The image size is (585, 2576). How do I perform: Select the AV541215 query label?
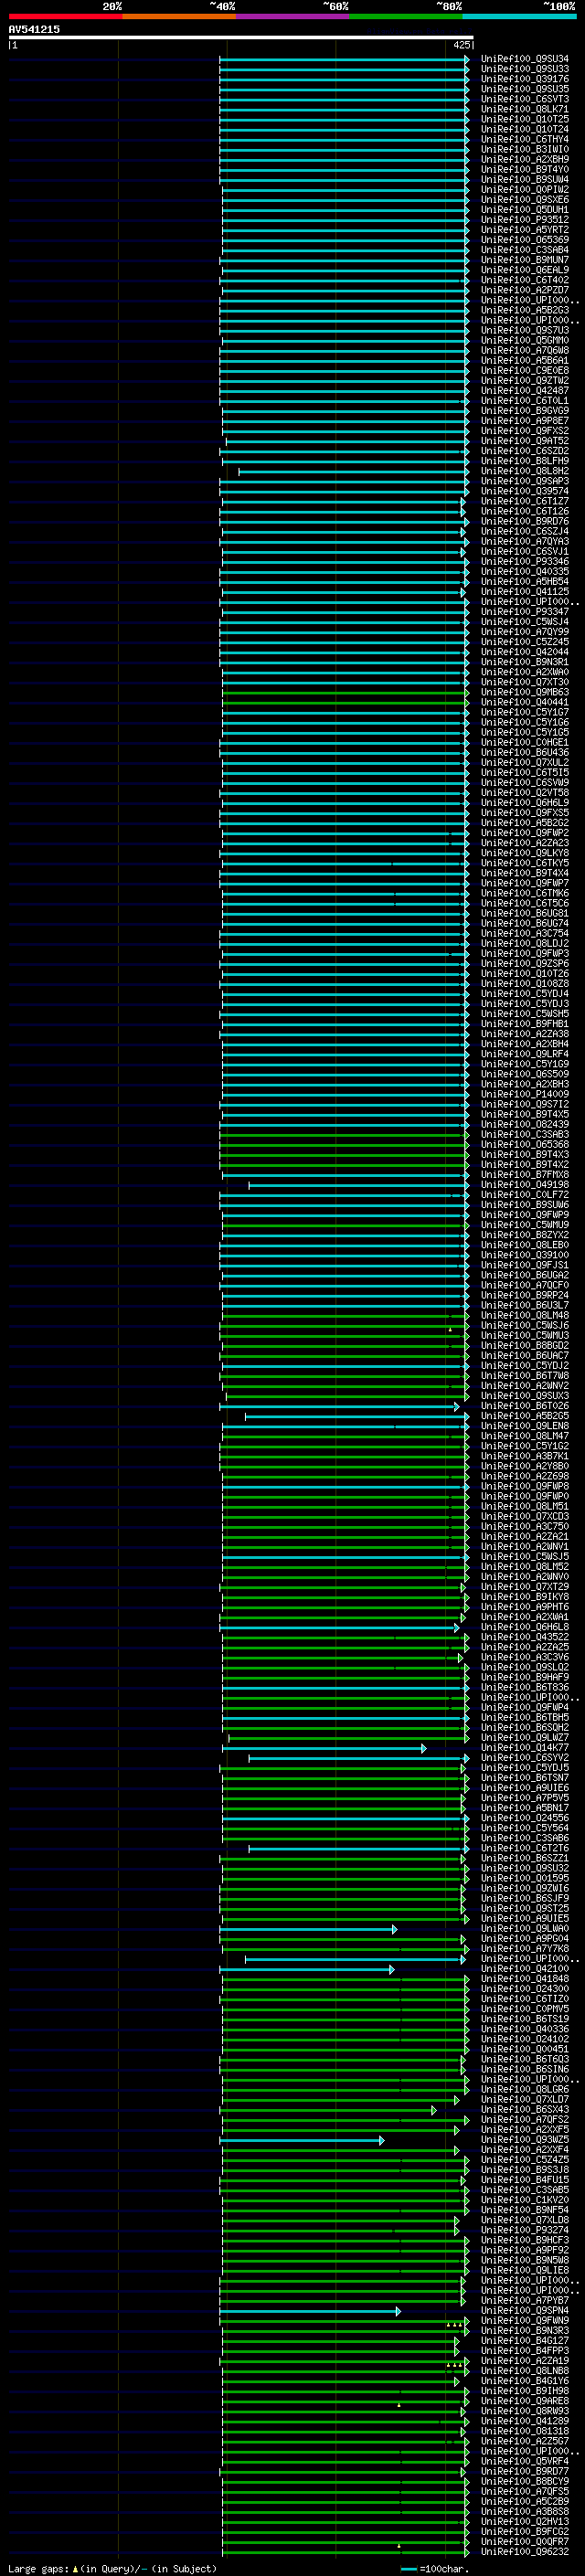point(34,29)
